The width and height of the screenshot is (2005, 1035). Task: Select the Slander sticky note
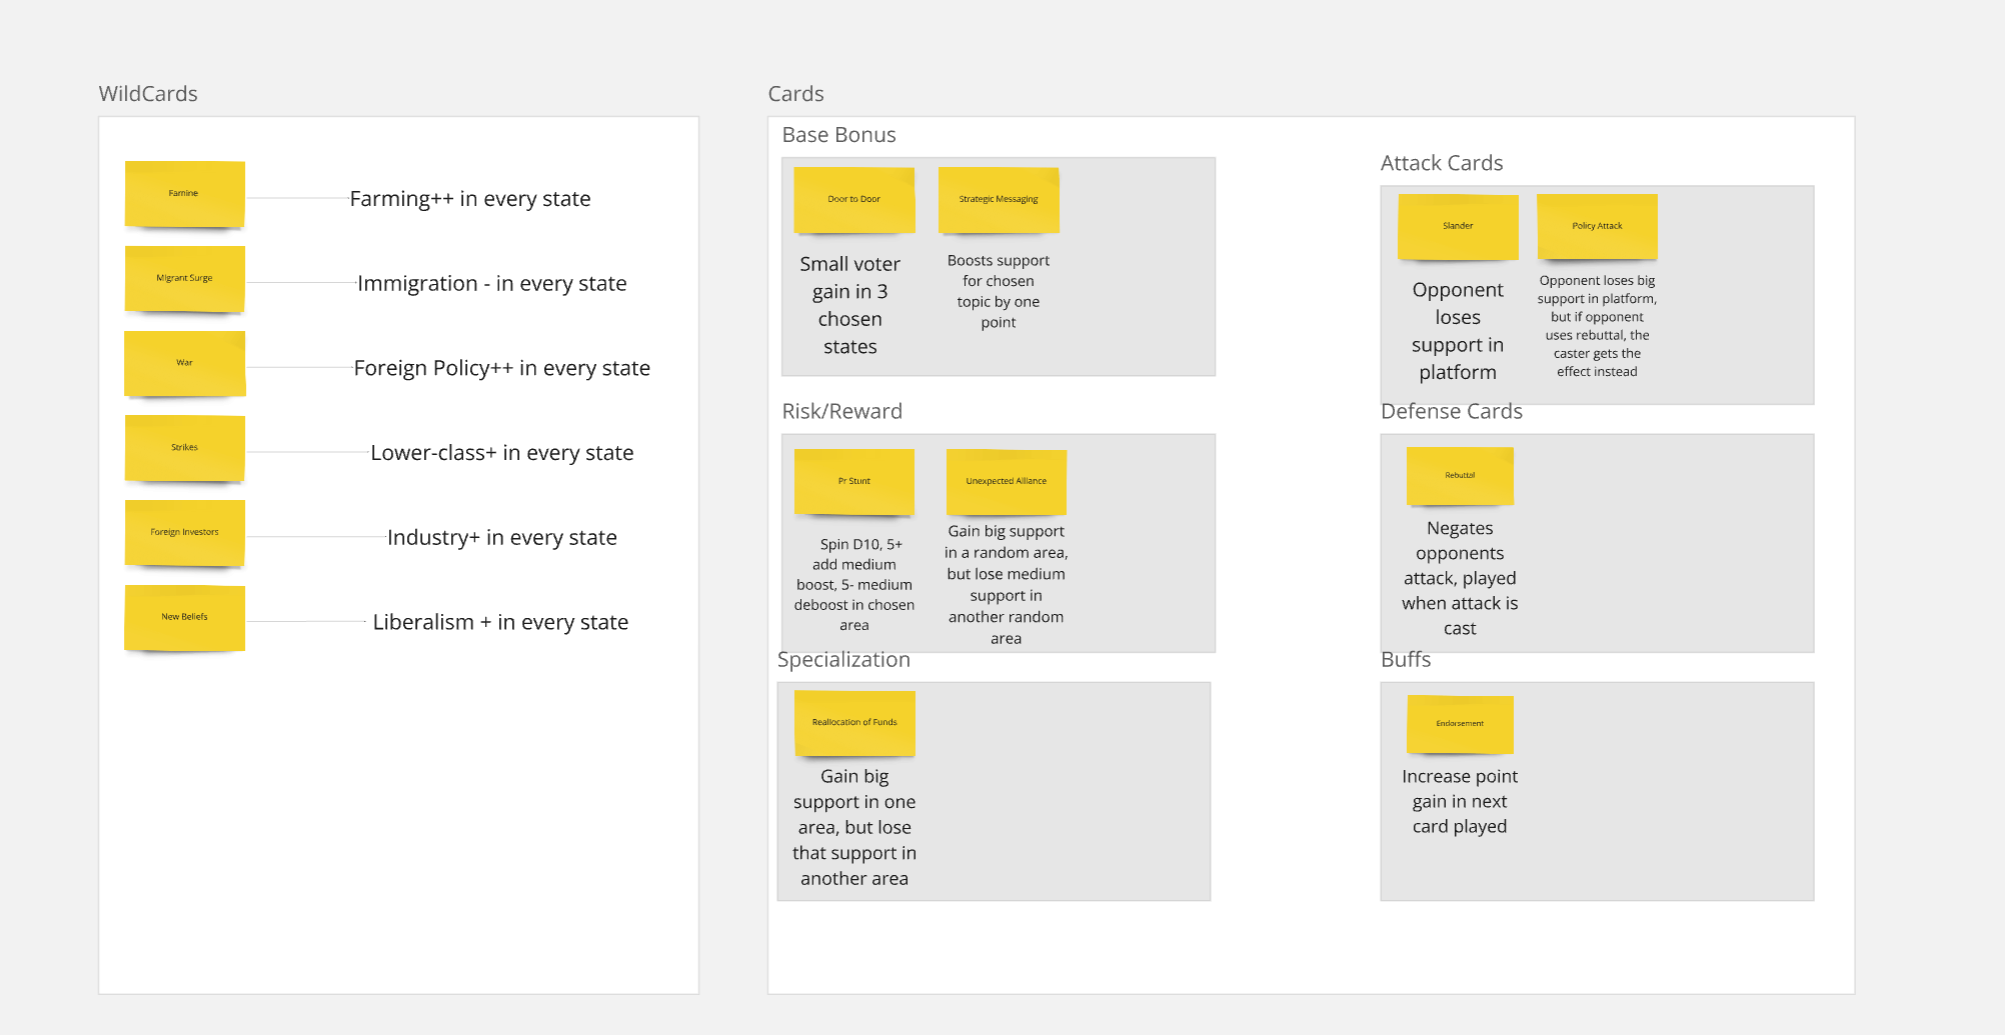(x=1457, y=226)
